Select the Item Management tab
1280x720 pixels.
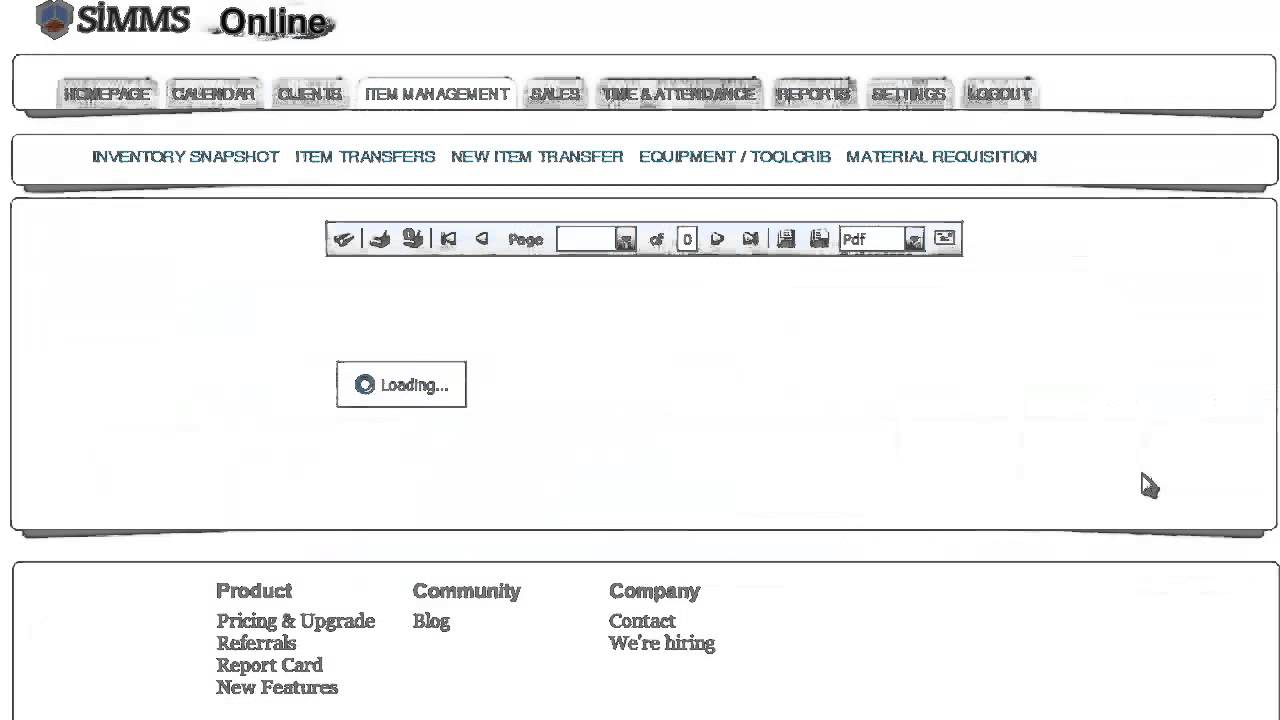coord(437,94)
